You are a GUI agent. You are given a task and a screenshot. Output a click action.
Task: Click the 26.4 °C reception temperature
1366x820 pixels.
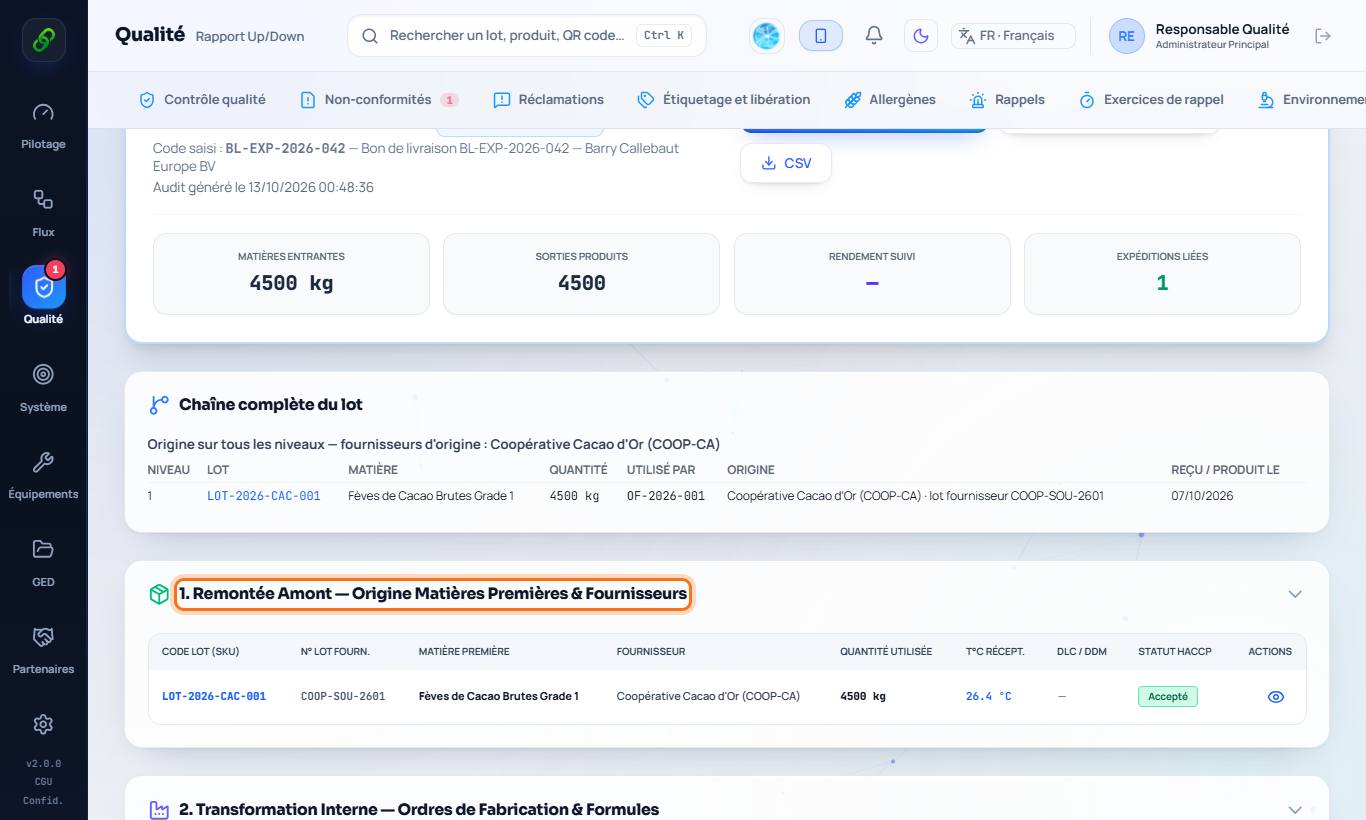(988, 696)
